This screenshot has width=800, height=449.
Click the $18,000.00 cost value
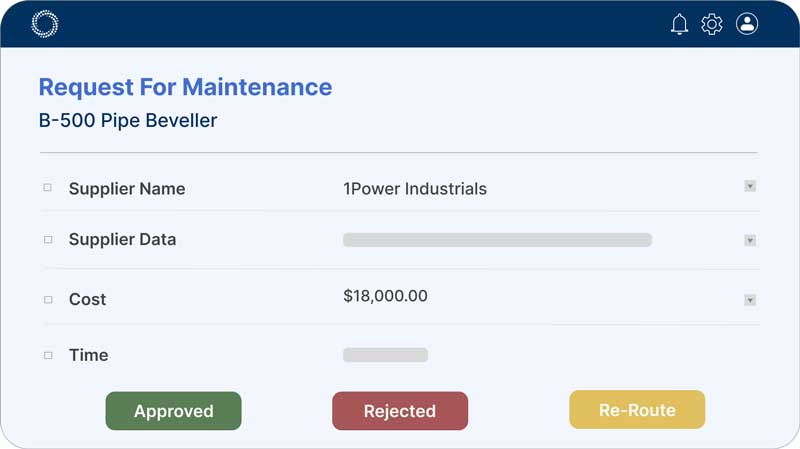coord(385,296)
